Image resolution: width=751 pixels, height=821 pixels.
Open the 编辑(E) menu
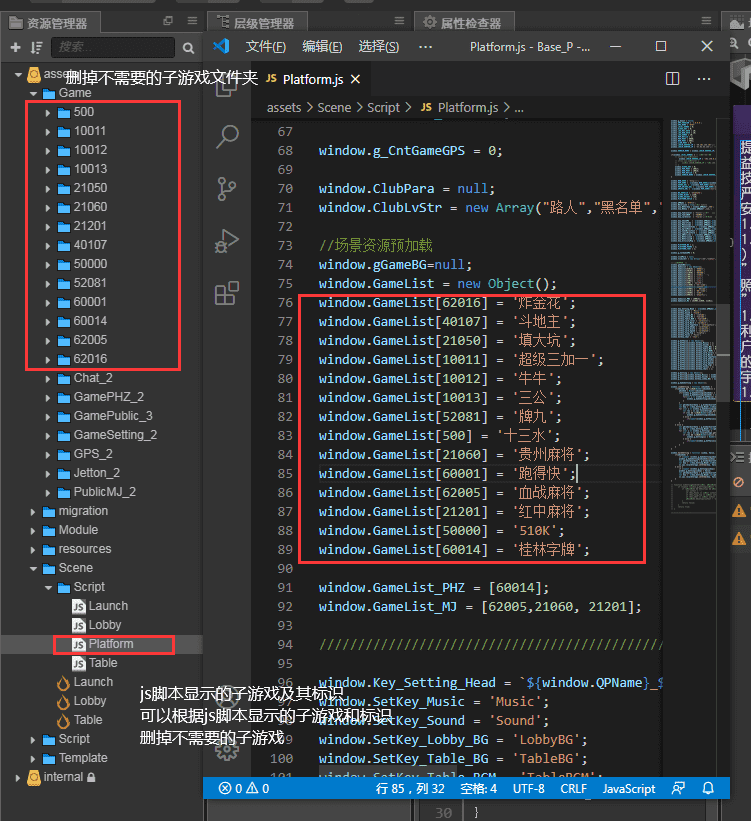pyautogui.click(x=322, y=46)
